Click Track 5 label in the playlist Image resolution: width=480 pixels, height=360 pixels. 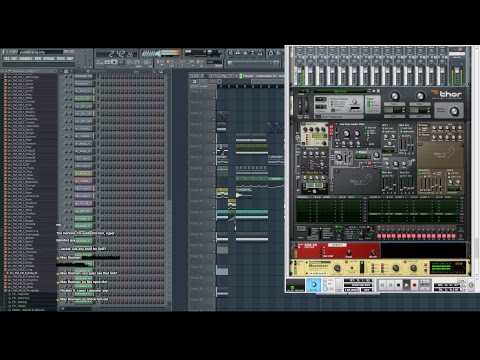point(196,135)
